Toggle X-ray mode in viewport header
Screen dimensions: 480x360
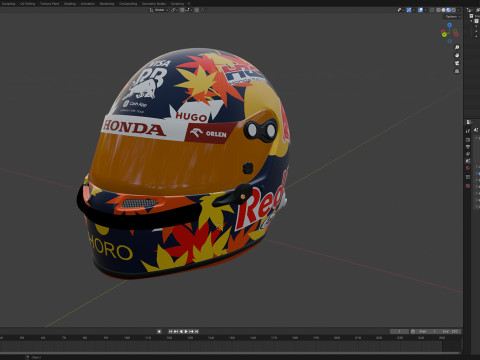coord(432,10)
